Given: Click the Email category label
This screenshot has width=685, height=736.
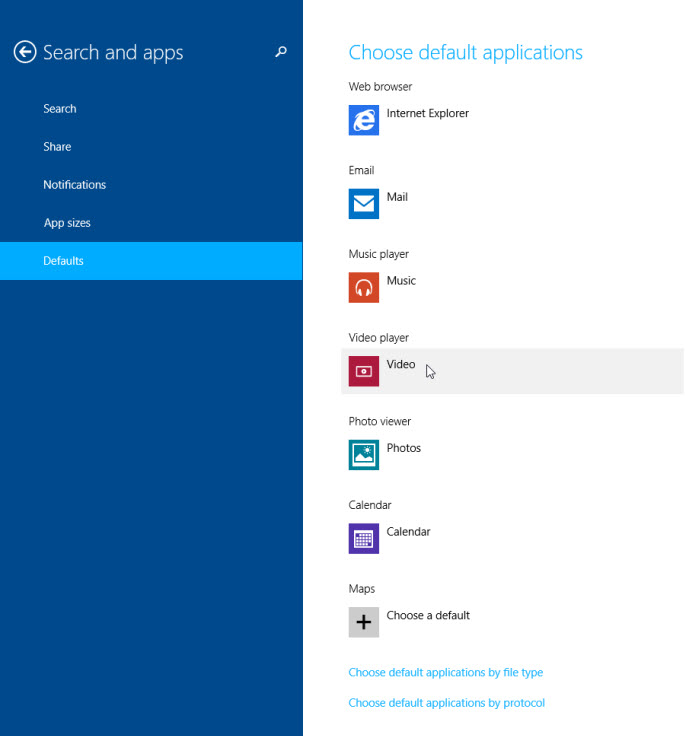Looking at the screenshot, I should [361, 170].
